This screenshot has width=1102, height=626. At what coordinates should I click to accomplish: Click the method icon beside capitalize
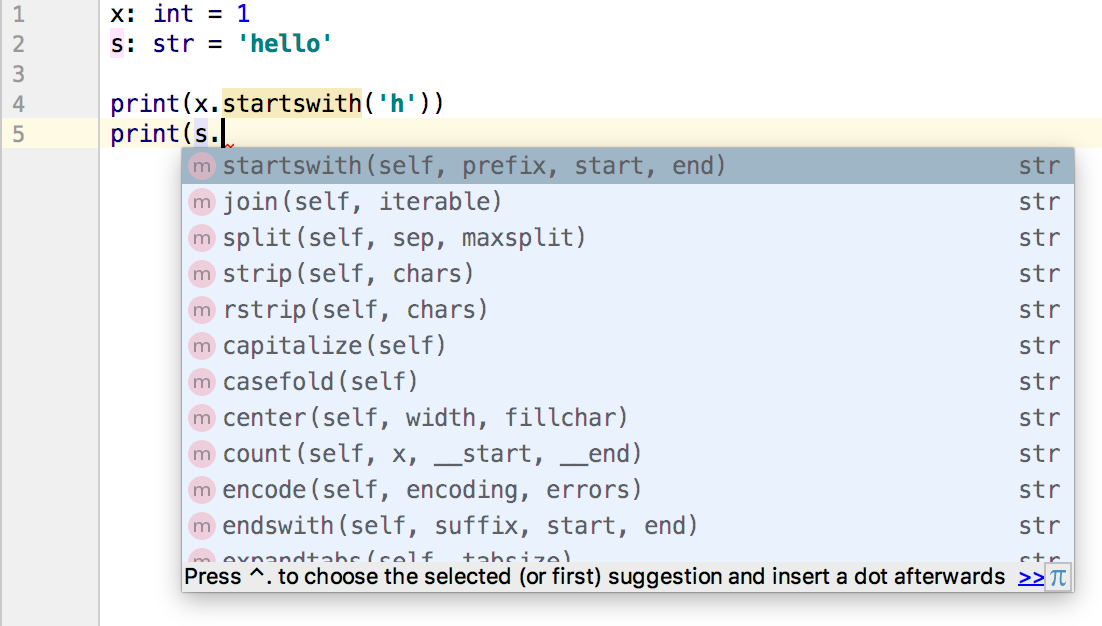click(x=203, y=346)
